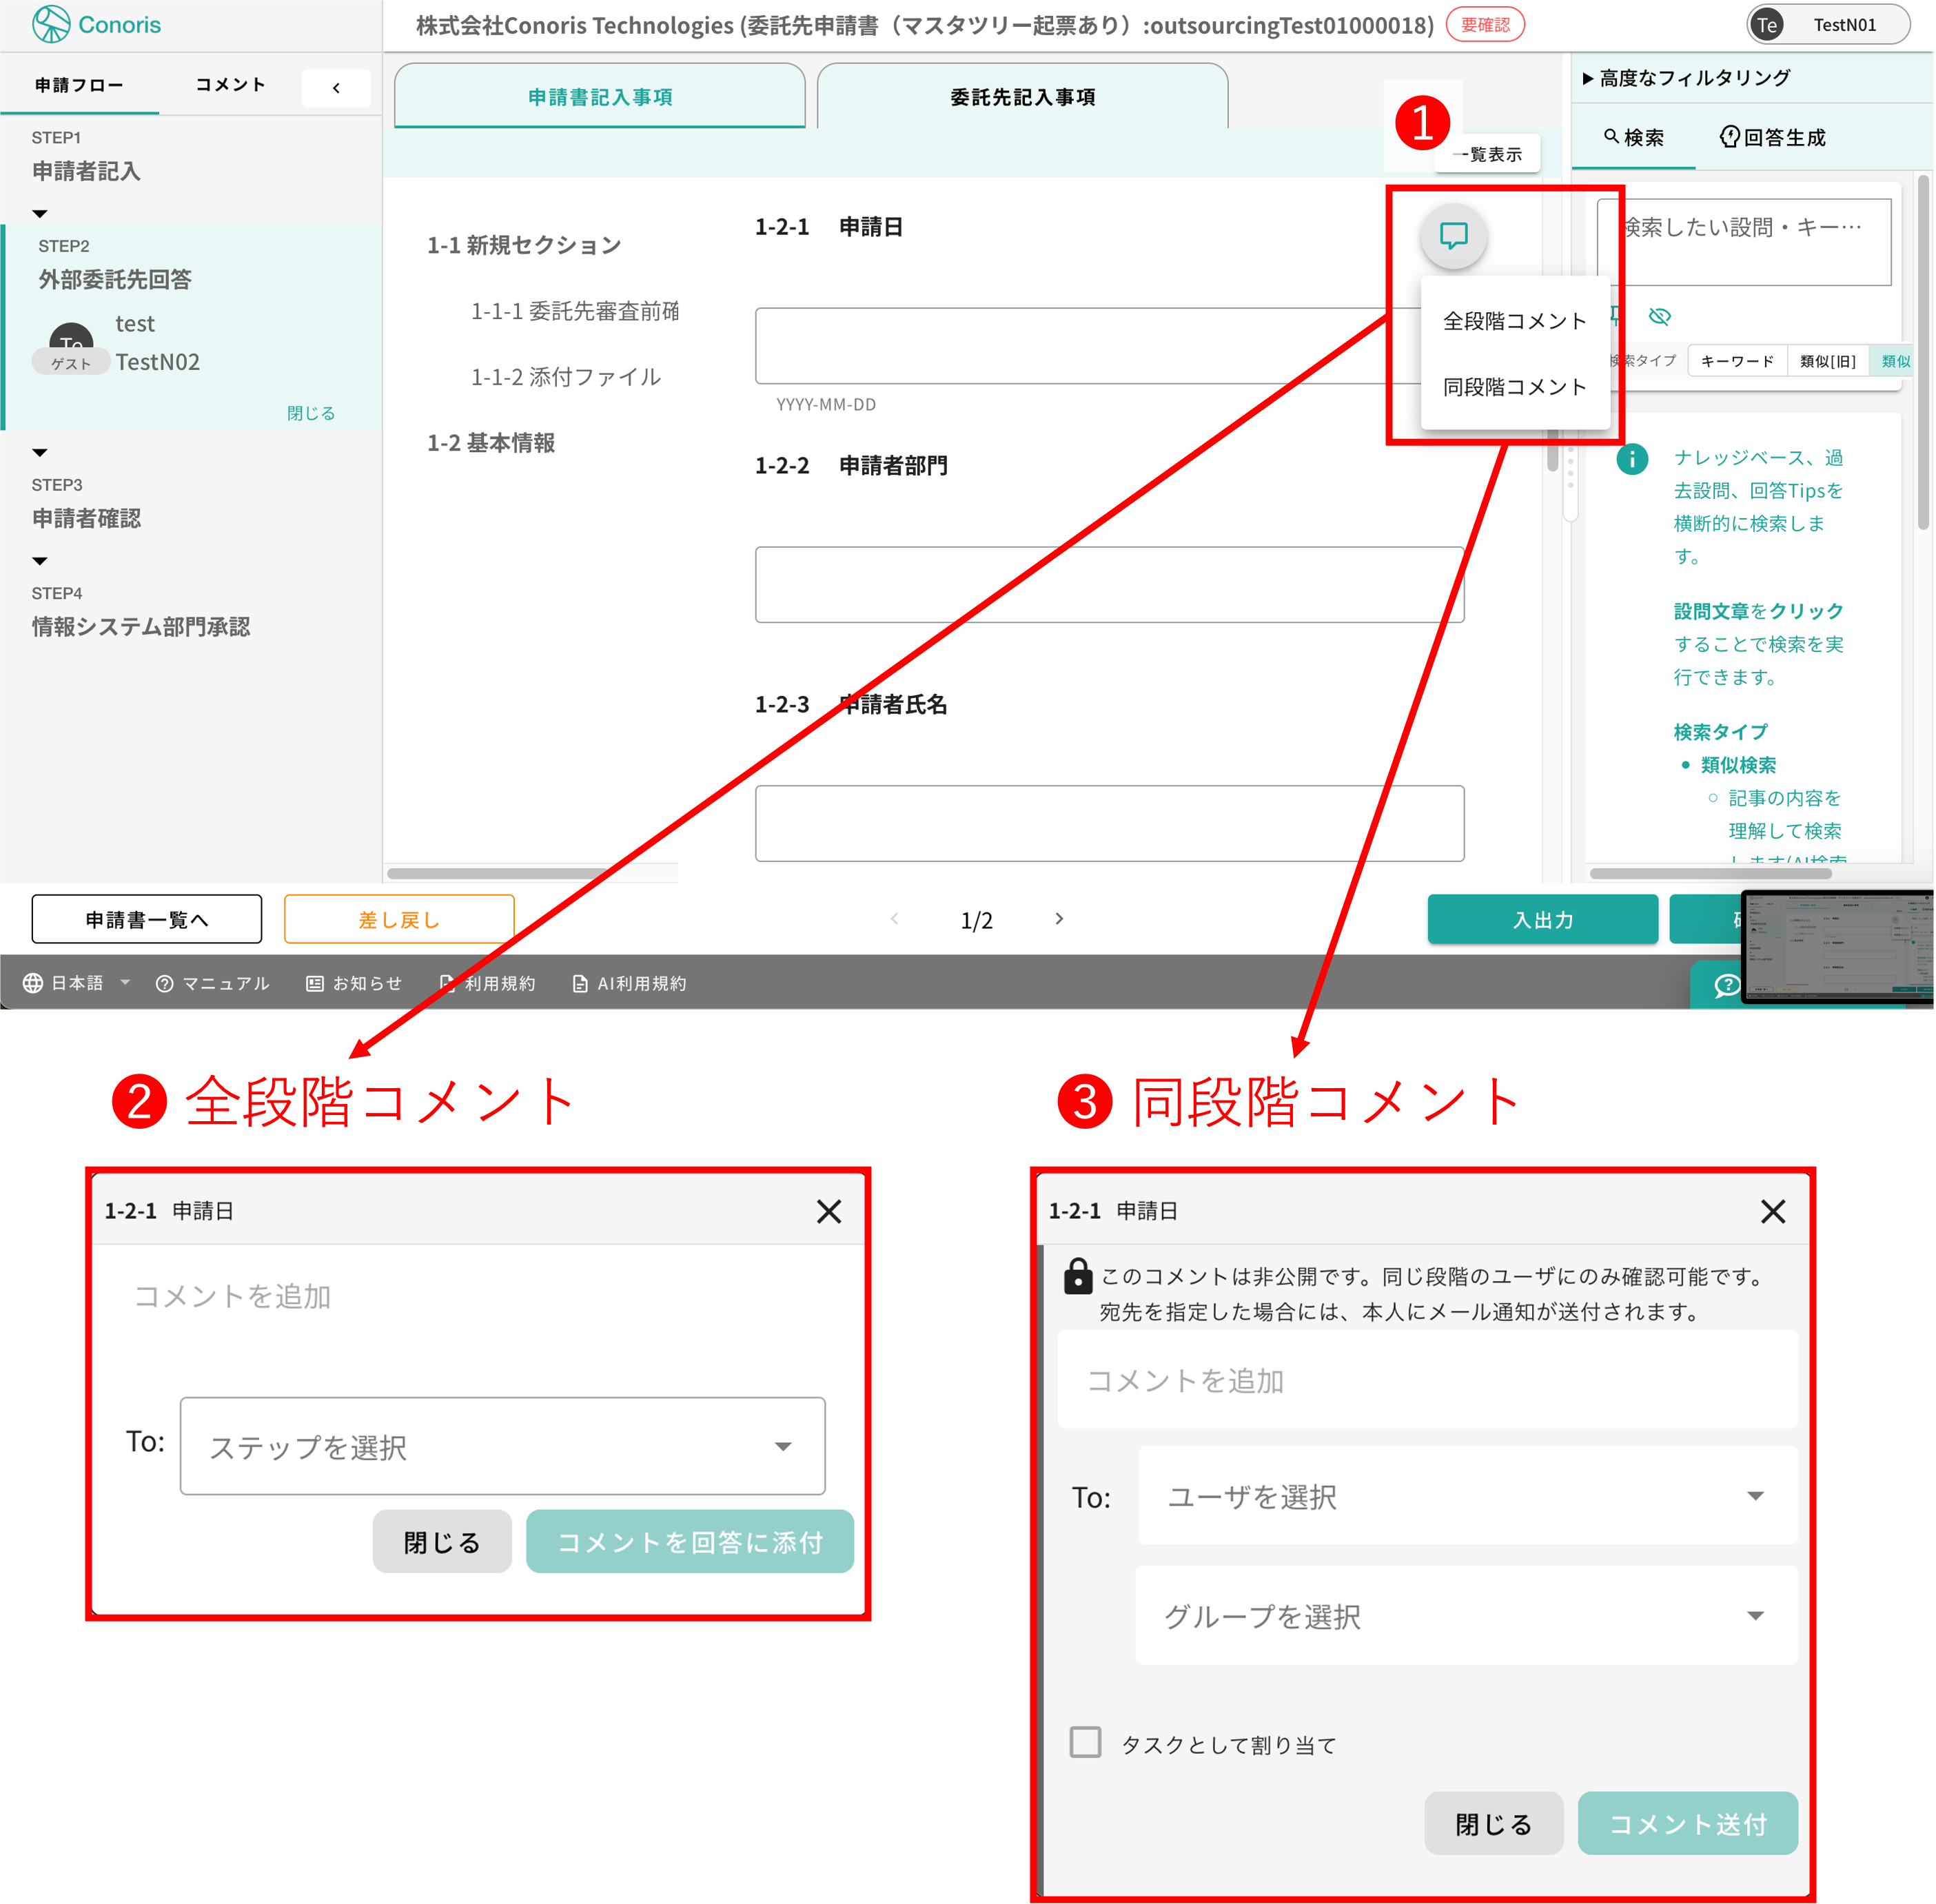
Task: Open the ステップを選択 dropdown
Action: pos(502,1446)
